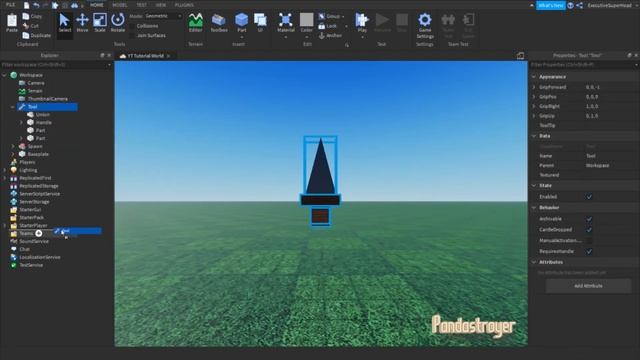
Task: Select ServerScriptService in Explorer
Action: pos(40,194)
